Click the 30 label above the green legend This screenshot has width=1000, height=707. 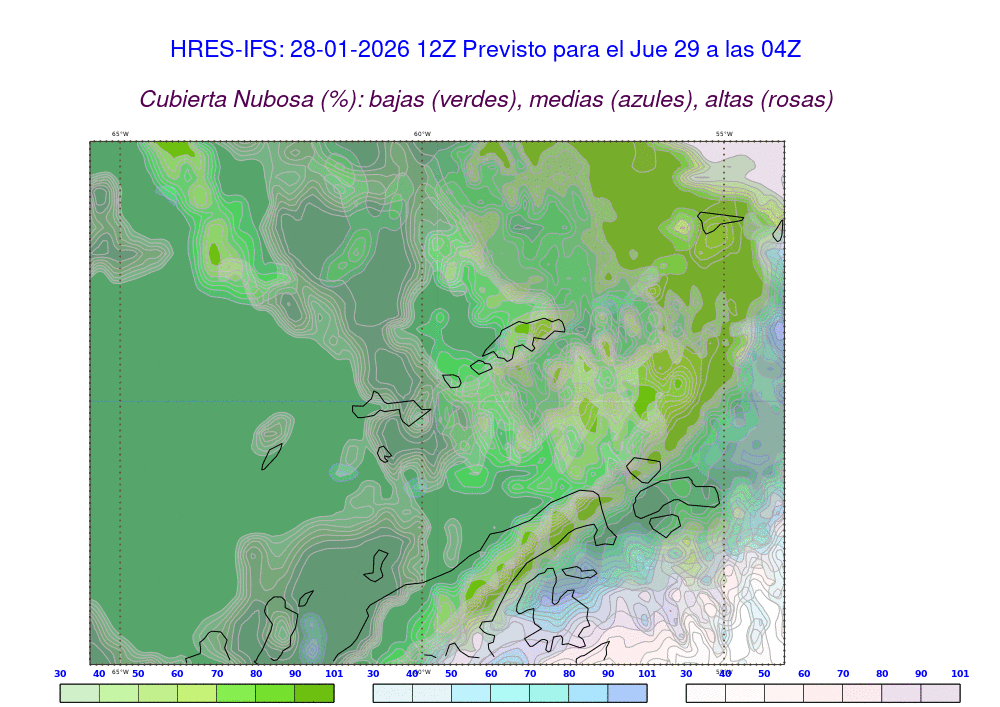pos(60,674)
